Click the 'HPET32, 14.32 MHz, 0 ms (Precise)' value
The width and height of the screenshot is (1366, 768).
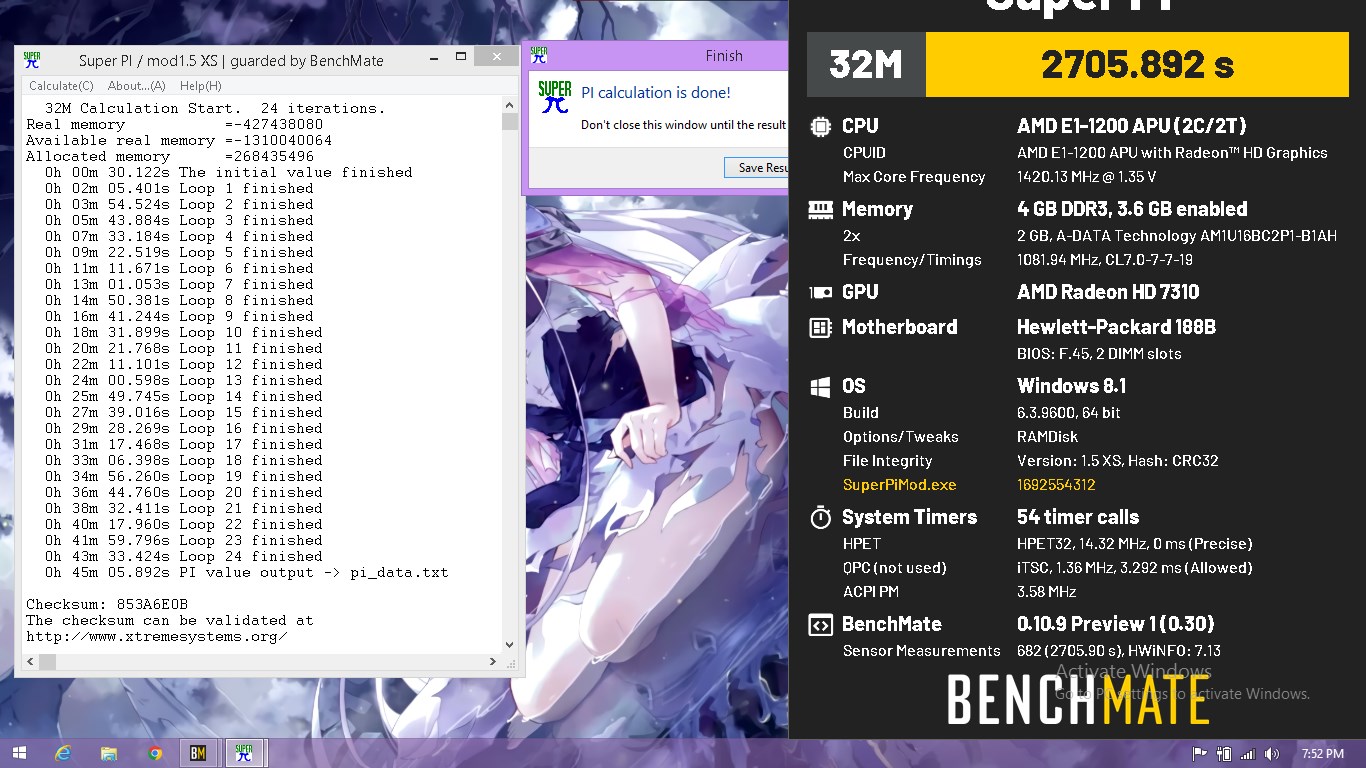pyautogui.click(x=1134, y=544)
